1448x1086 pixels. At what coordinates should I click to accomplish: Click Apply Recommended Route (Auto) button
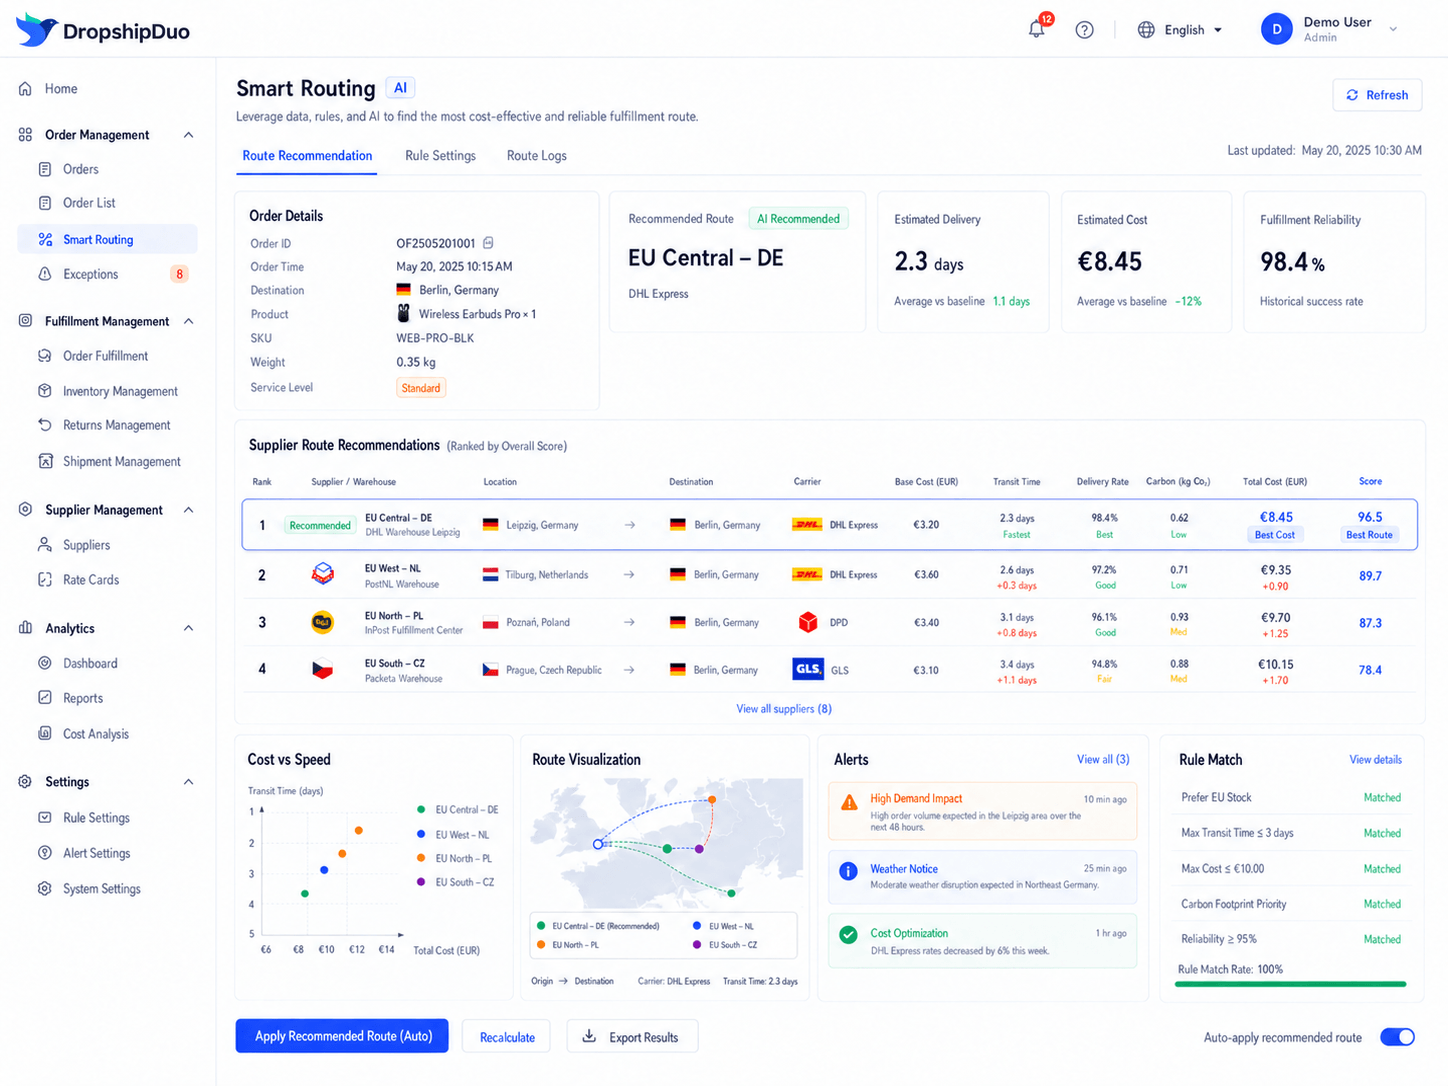click(x=342, y=1036)
